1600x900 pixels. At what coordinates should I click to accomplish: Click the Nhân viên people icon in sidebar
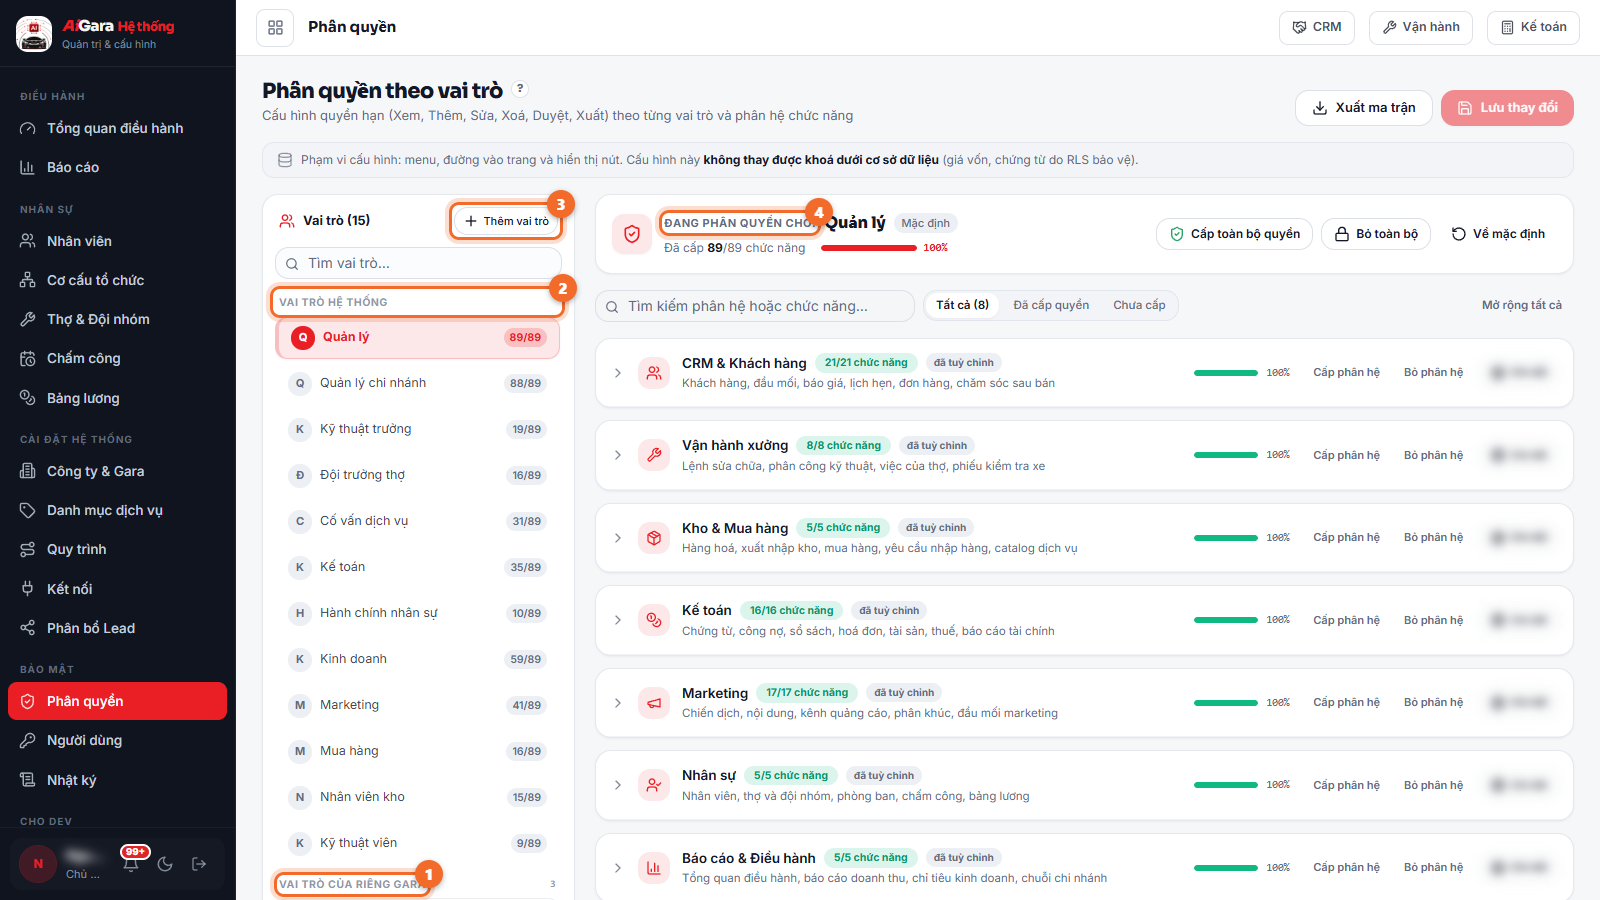[x=28, y=241]
